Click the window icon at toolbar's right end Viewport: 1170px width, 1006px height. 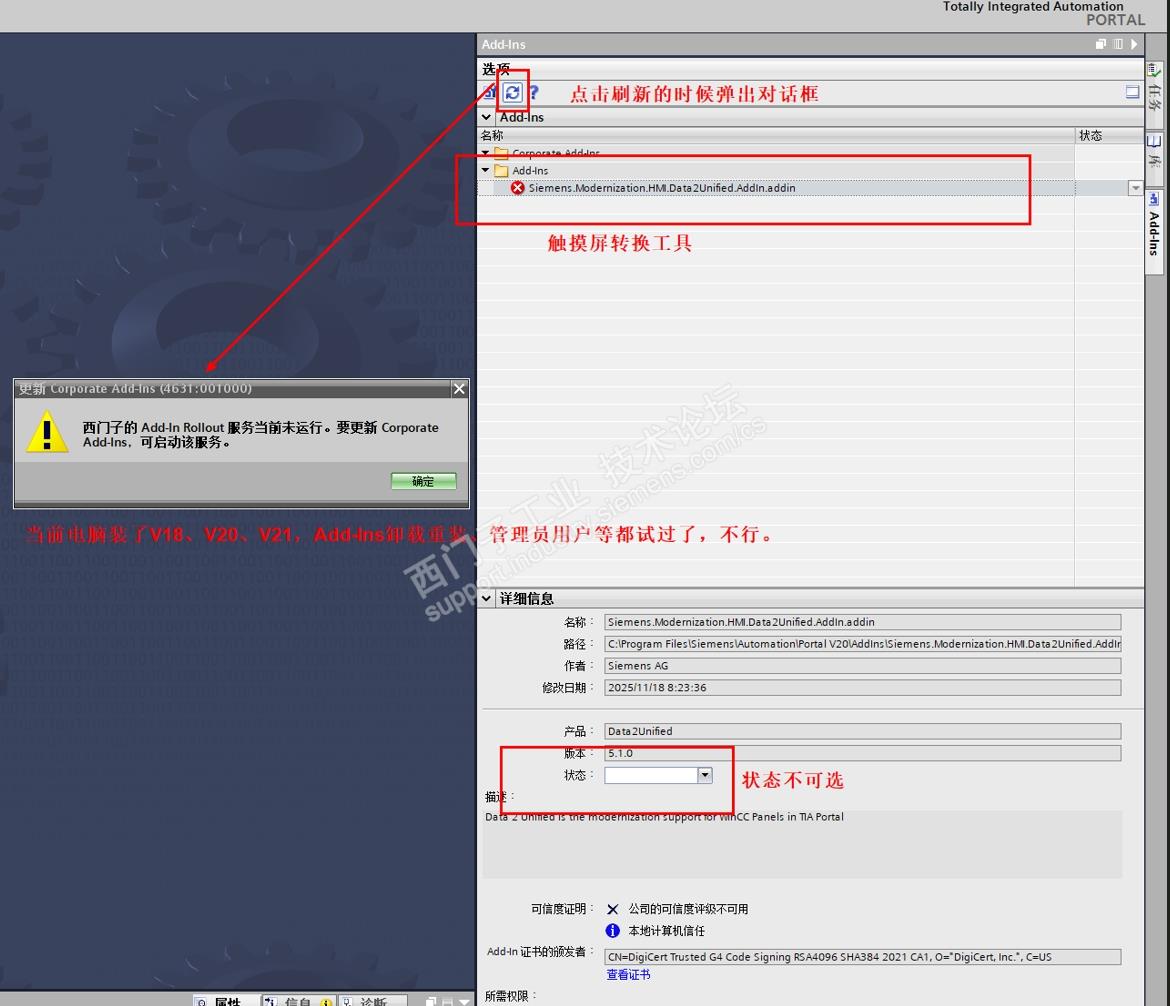(x=1132, y=92)
